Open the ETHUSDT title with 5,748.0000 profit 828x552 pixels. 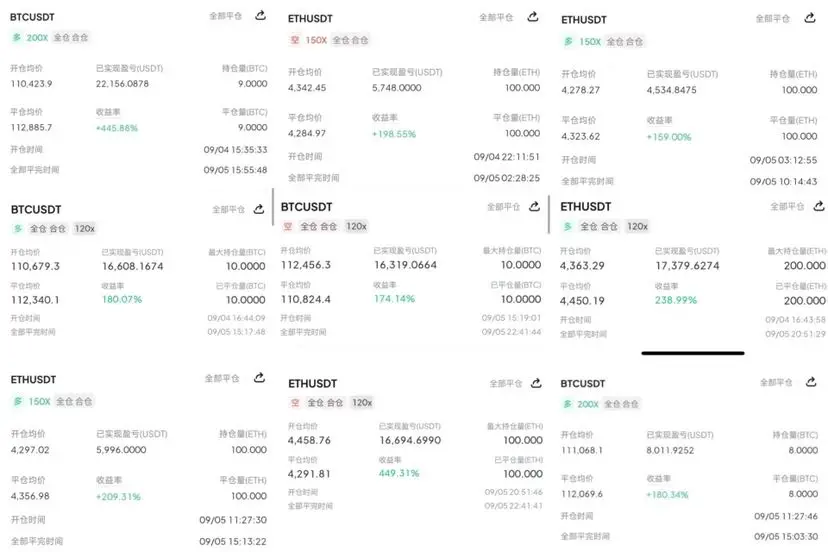[310, 18]
